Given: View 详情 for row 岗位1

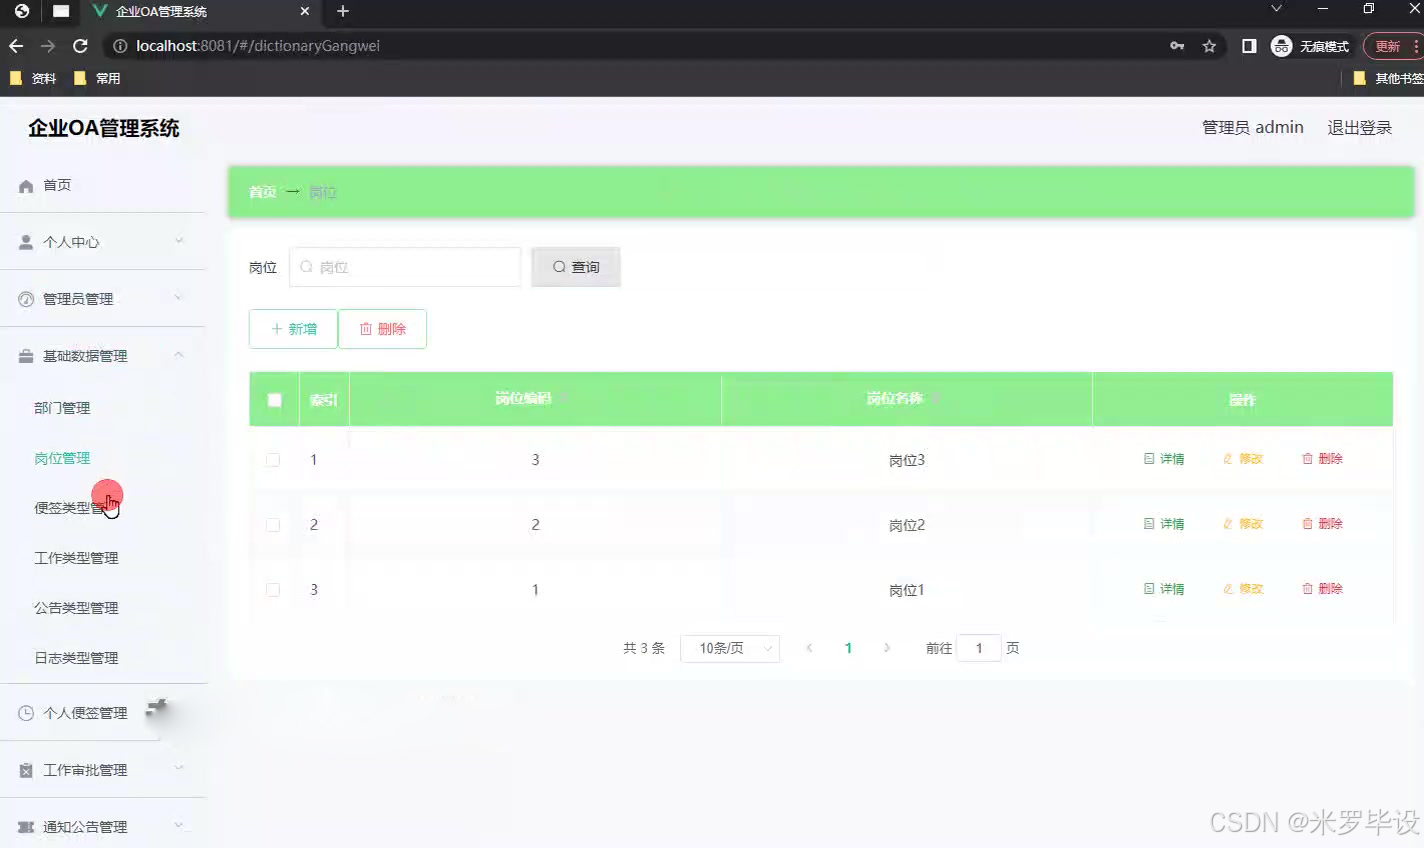Looking at the screenshot, I should pos(1164,589).
